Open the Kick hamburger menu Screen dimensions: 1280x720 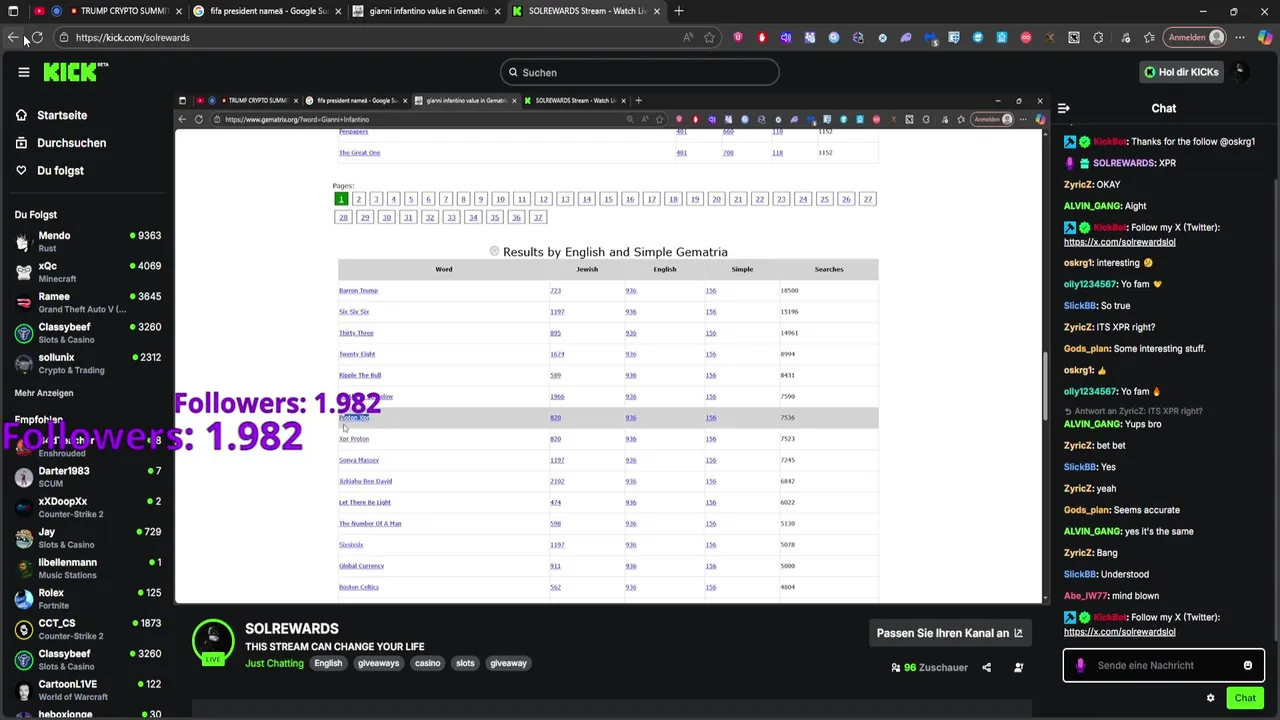(23, 72)
